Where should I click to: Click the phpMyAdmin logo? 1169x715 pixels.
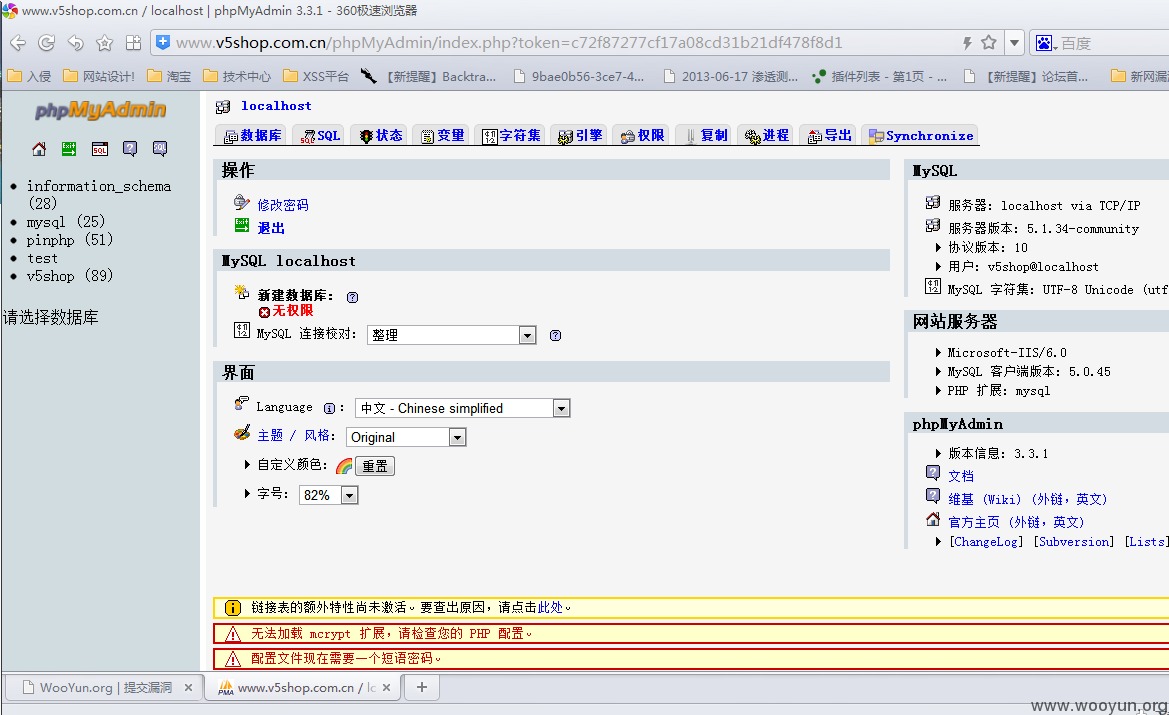[101, 110]
